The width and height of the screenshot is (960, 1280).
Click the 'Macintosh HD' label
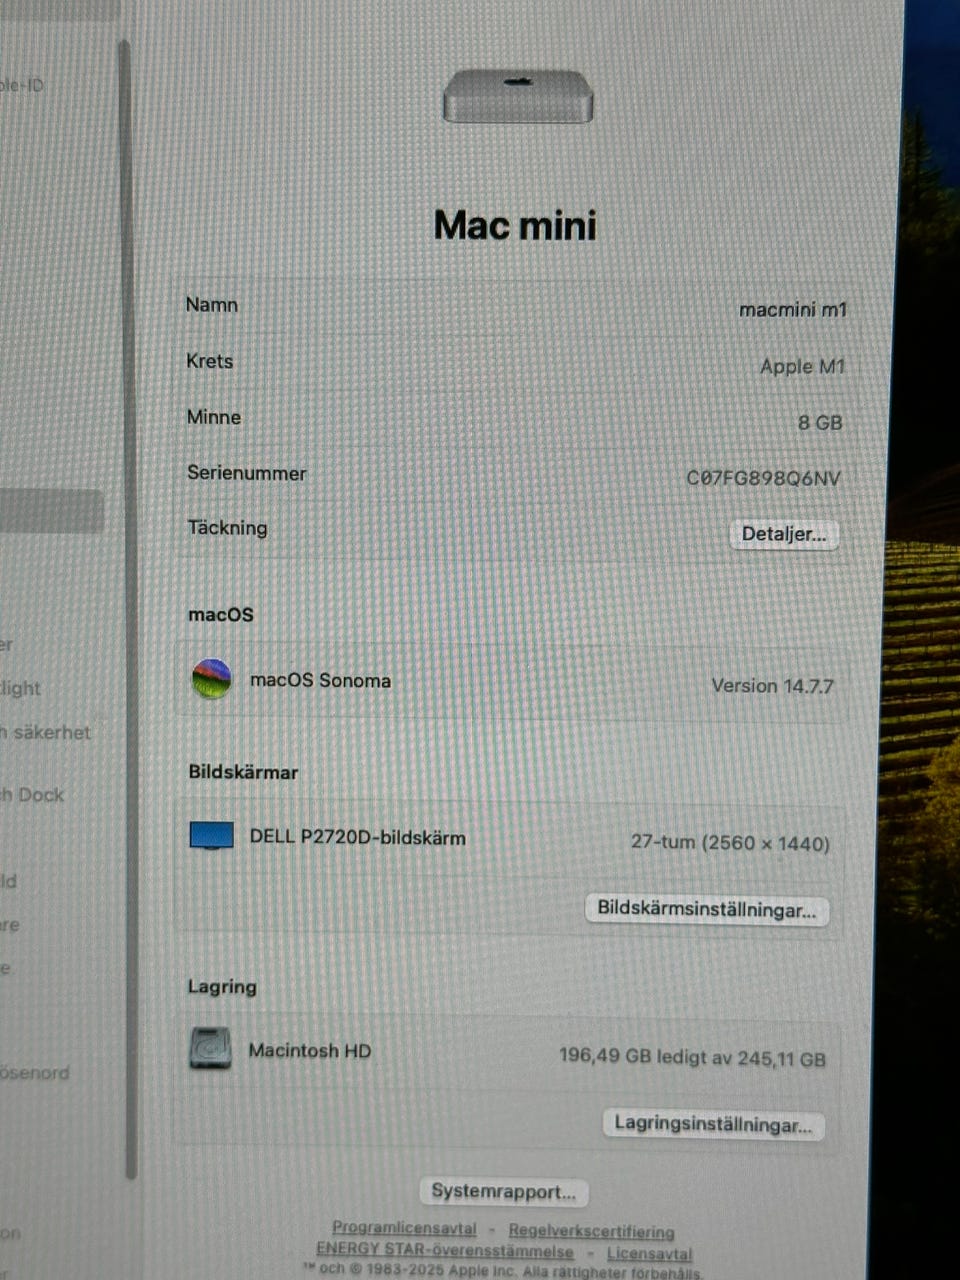309,1050
